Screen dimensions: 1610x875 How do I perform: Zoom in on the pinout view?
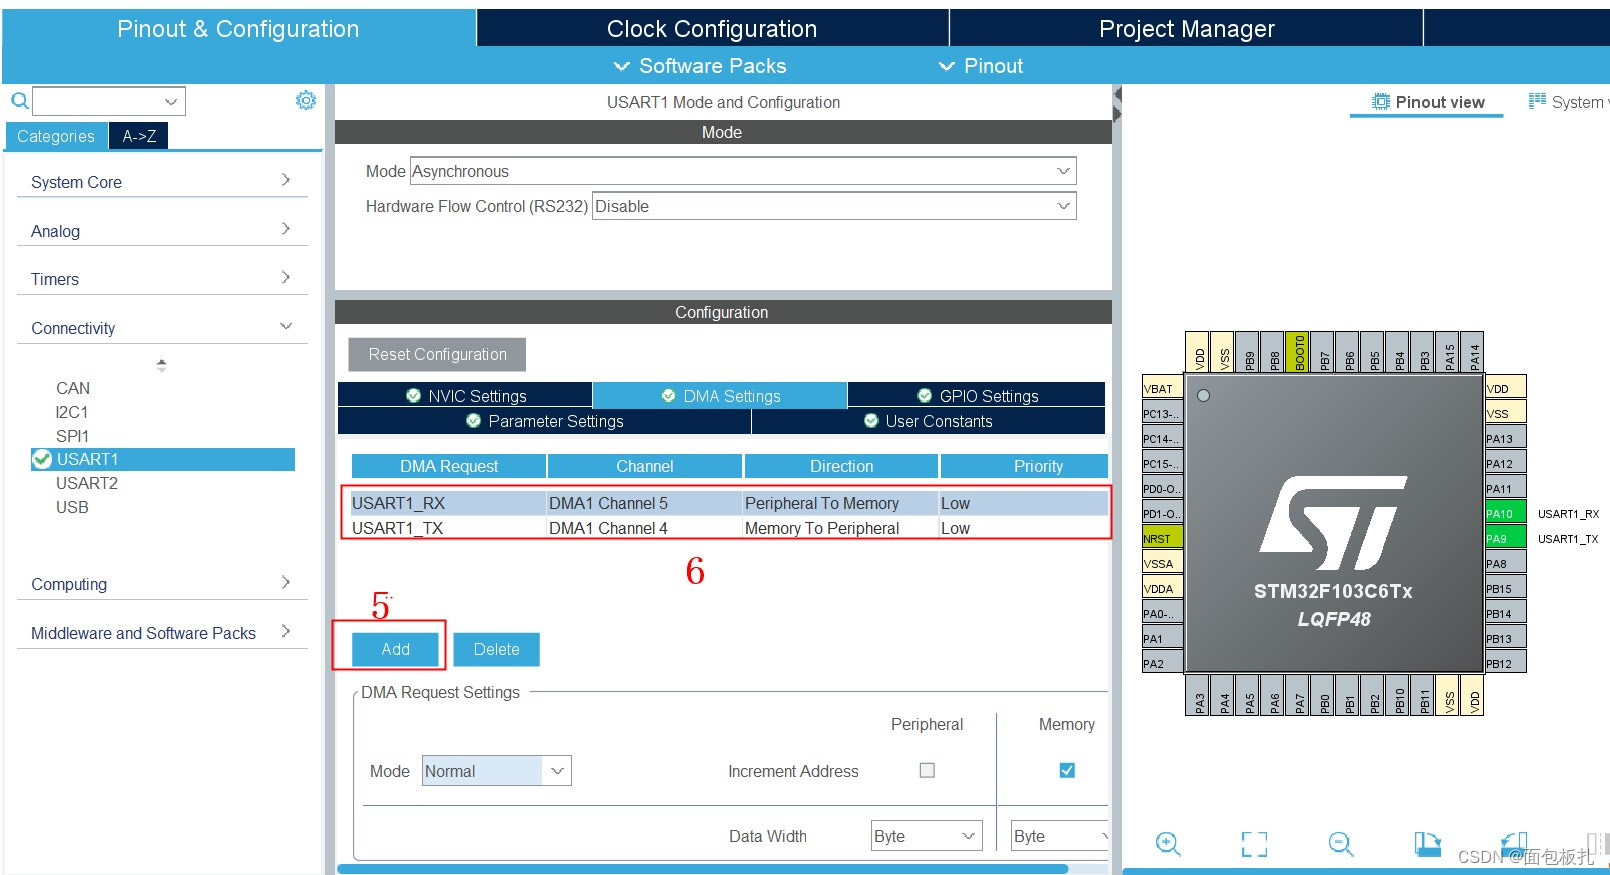tap(1168, 844)
